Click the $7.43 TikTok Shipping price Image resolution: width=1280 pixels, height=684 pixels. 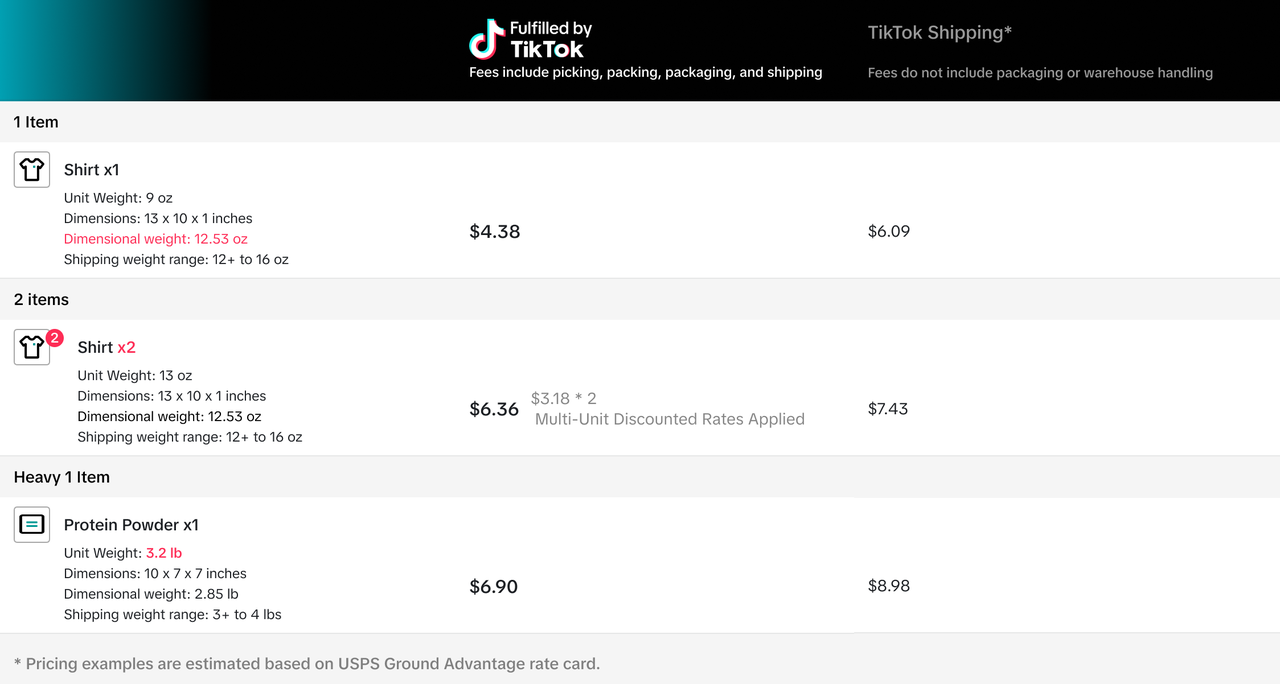click(888, 409)
